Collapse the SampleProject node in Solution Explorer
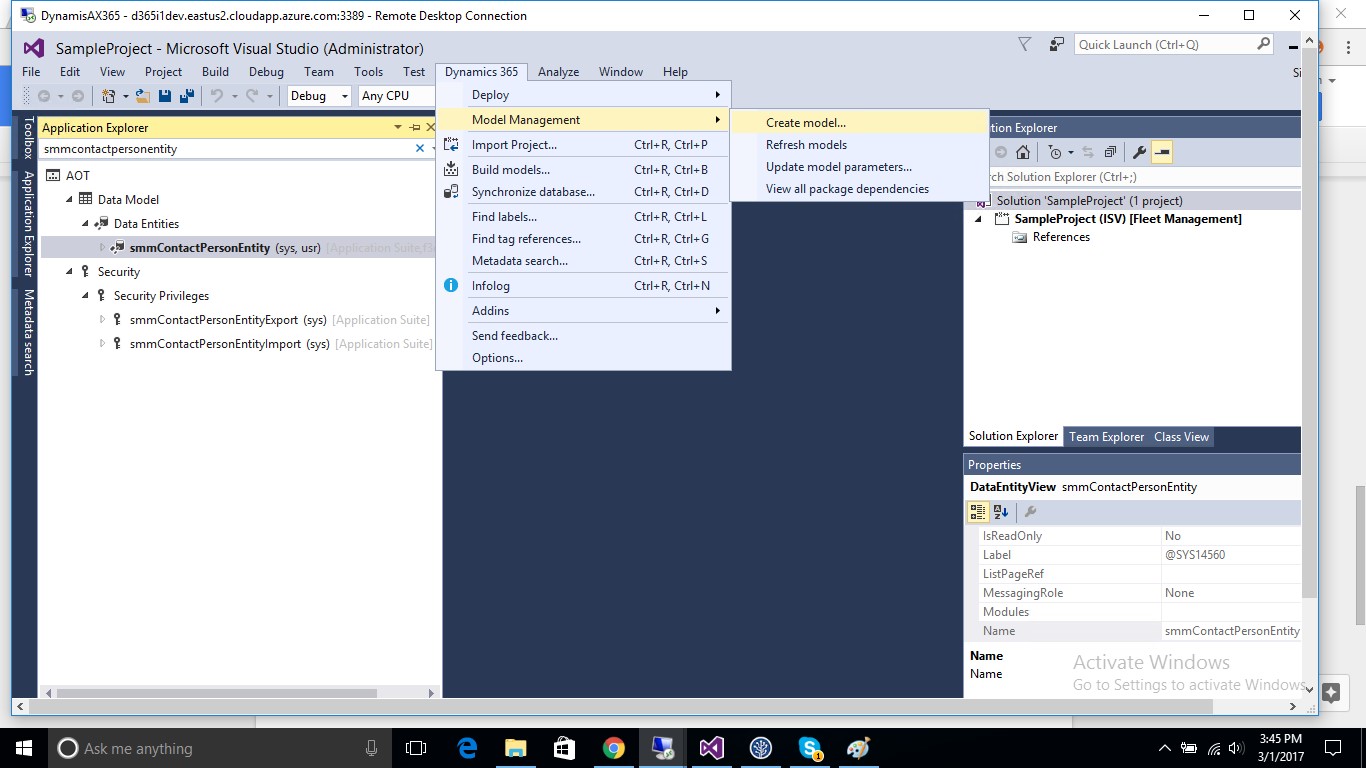This screenshot has height=768, width=1366. pos(980,219)
